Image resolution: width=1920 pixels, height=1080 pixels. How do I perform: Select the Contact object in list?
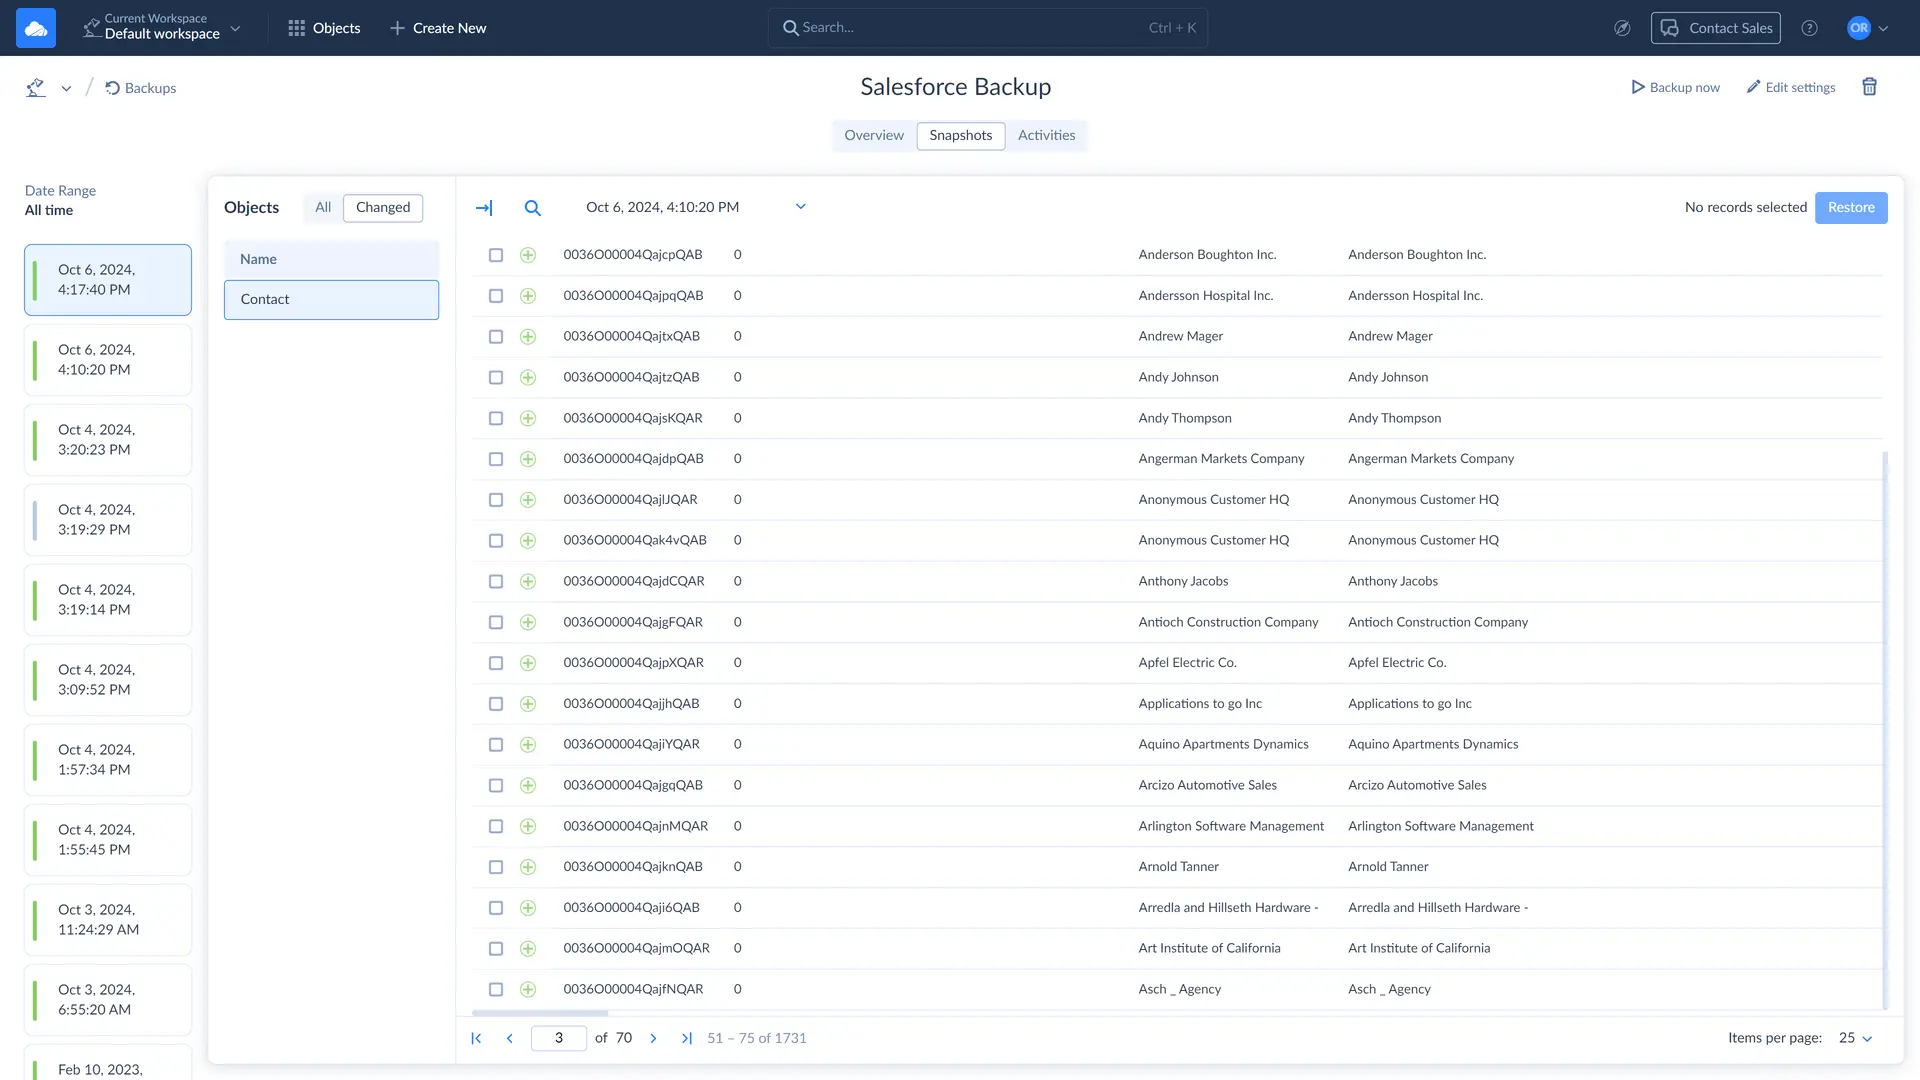tap(331, 300)
